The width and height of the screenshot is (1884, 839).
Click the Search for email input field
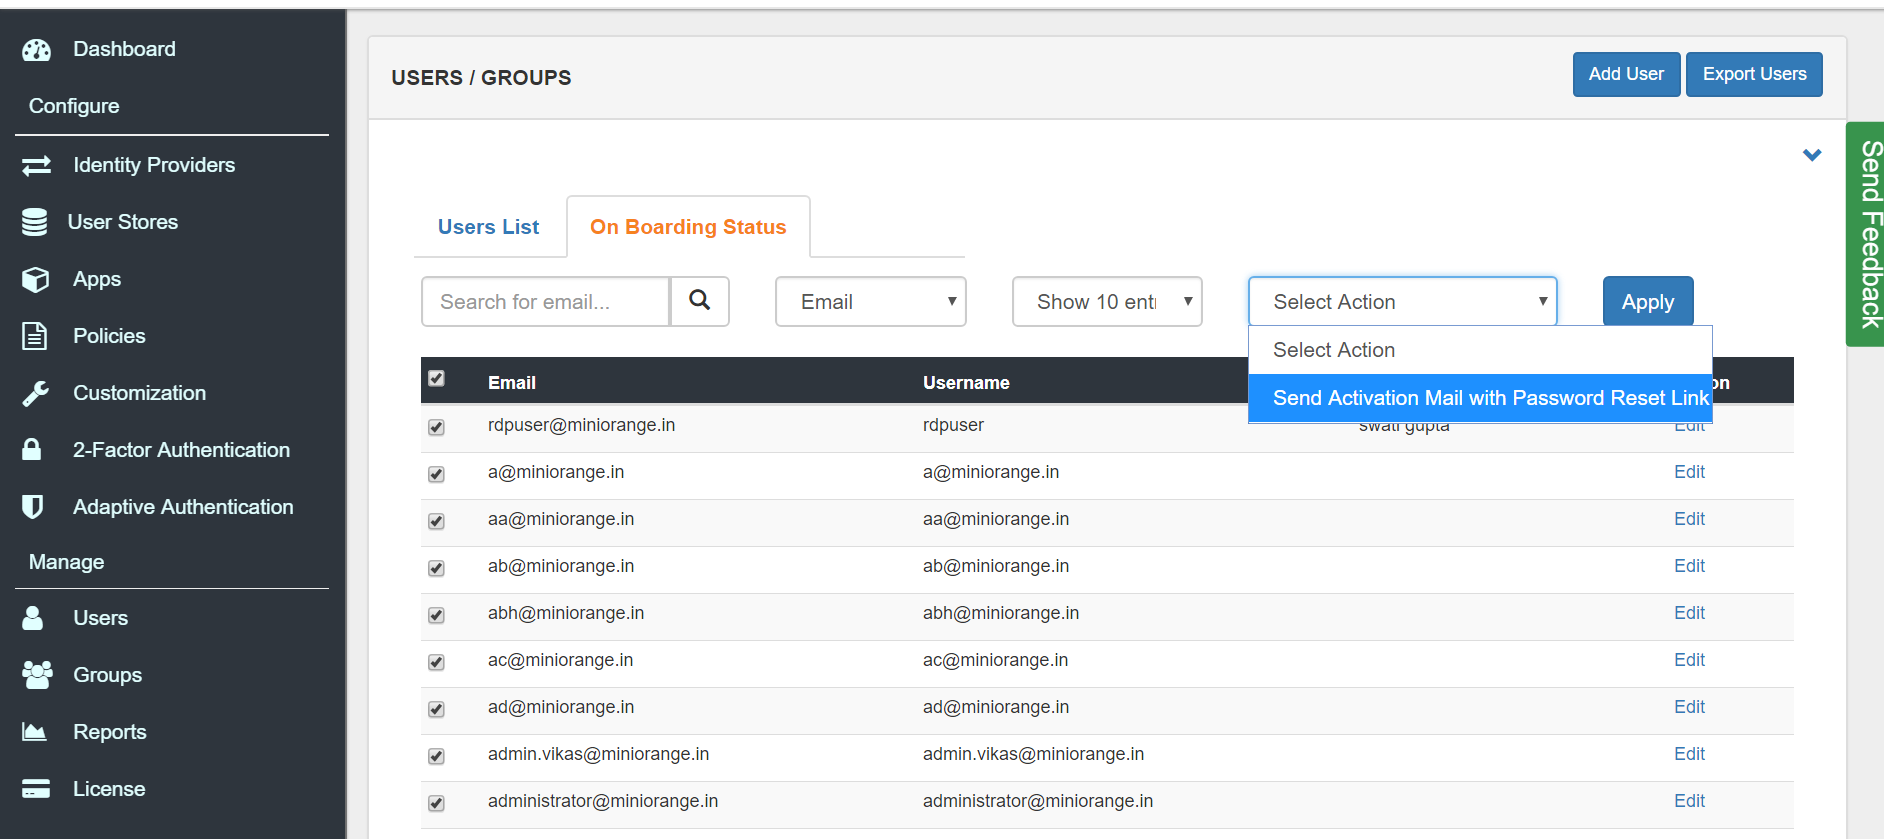pyautogui.click(x=545, y=302)
